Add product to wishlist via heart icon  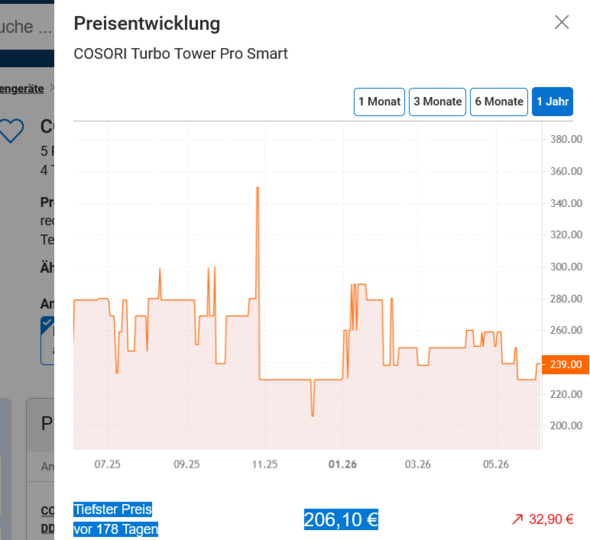pos(11,131)
